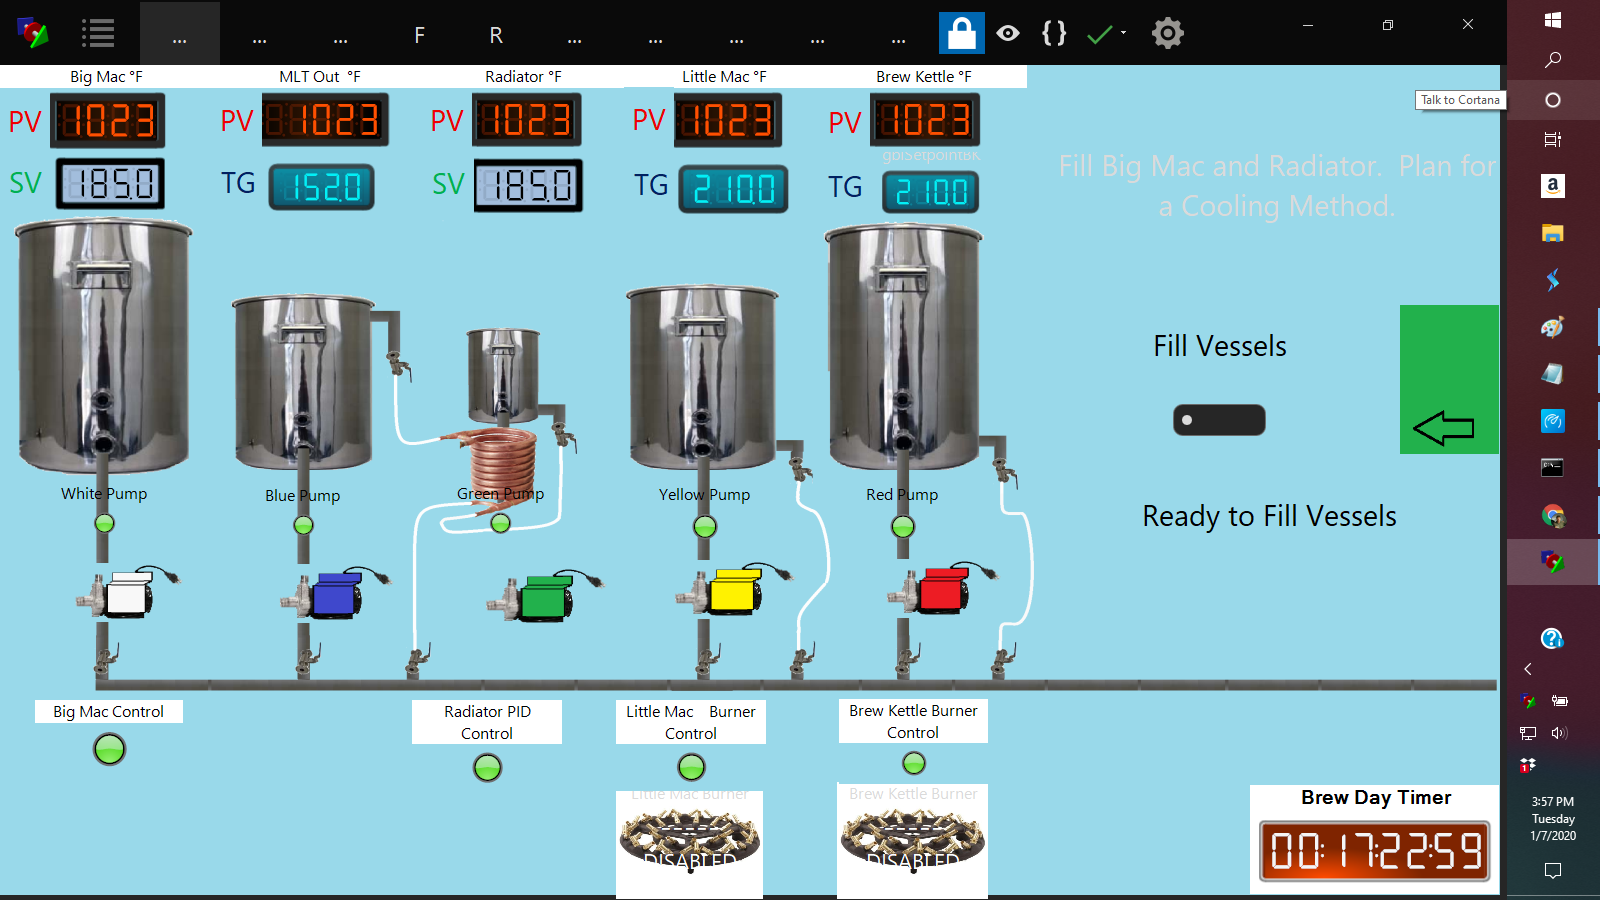
Task: Click the green button with left arrow
Action: point(1449,379)
